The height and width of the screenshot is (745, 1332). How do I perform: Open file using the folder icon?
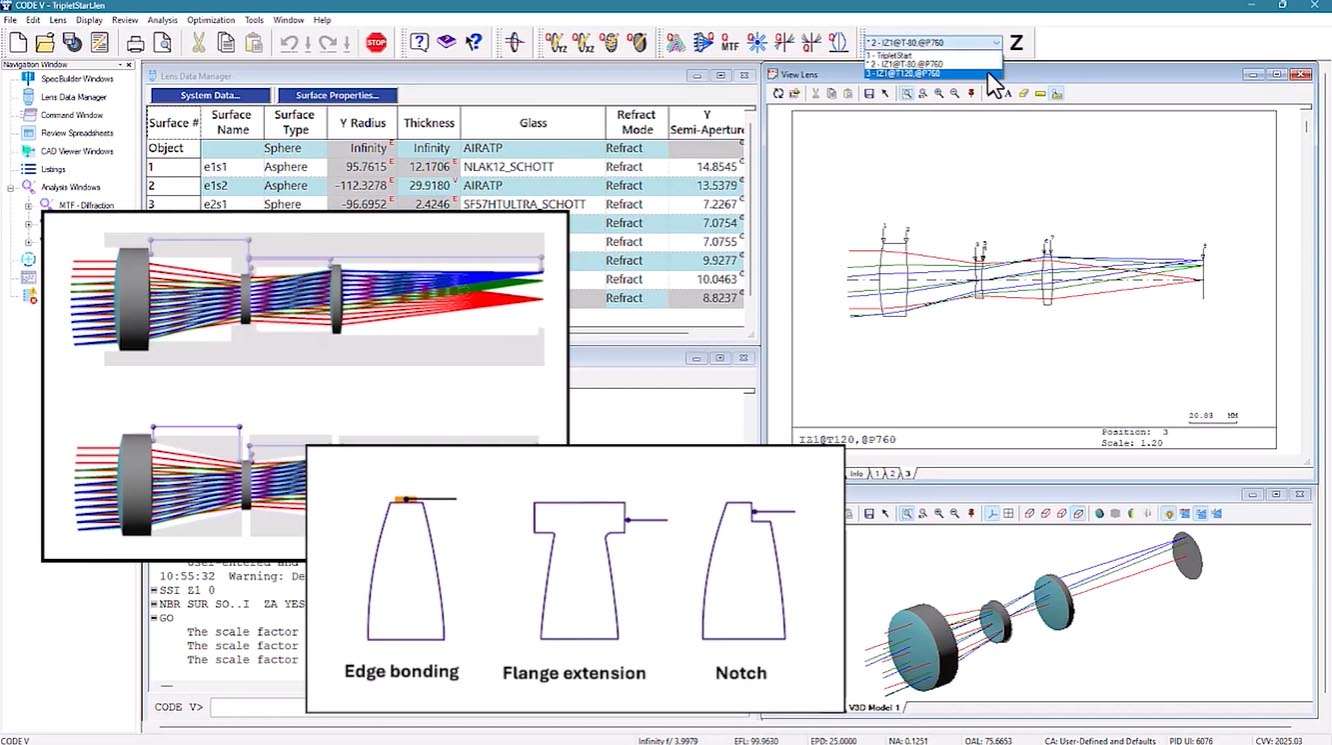45,42
